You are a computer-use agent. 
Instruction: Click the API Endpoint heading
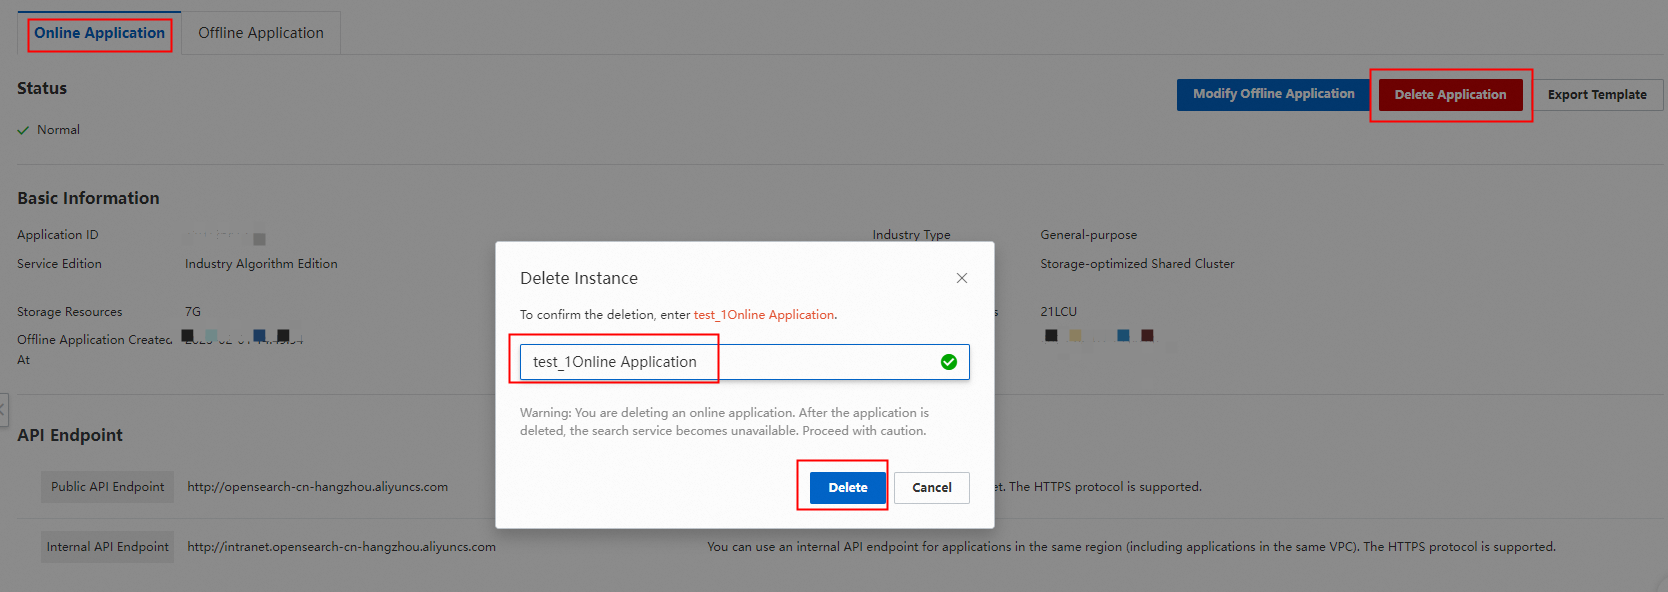(x=70, y=435)
